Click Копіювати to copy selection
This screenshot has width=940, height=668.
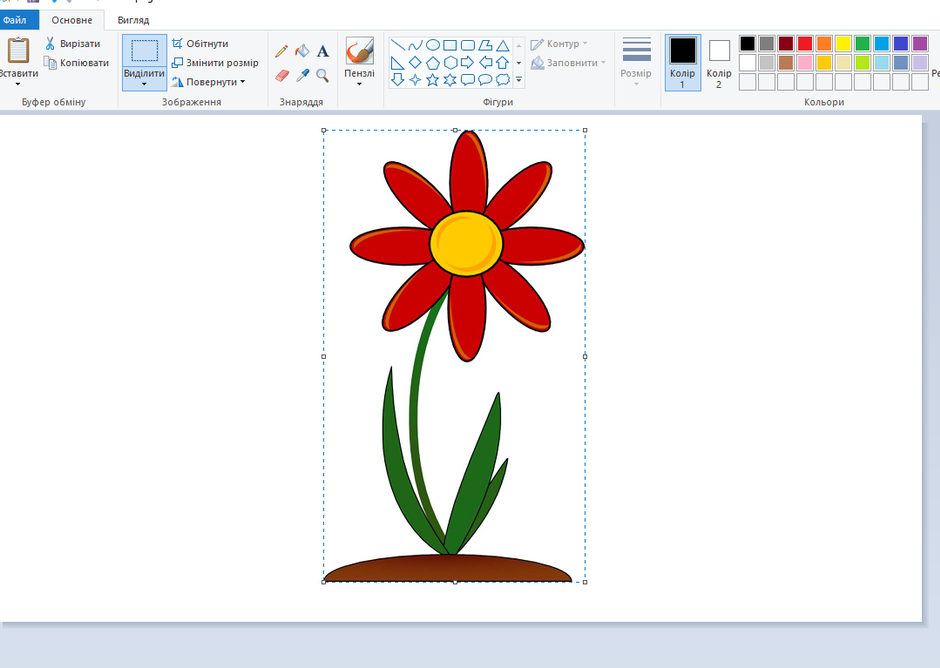coord(77,62)
